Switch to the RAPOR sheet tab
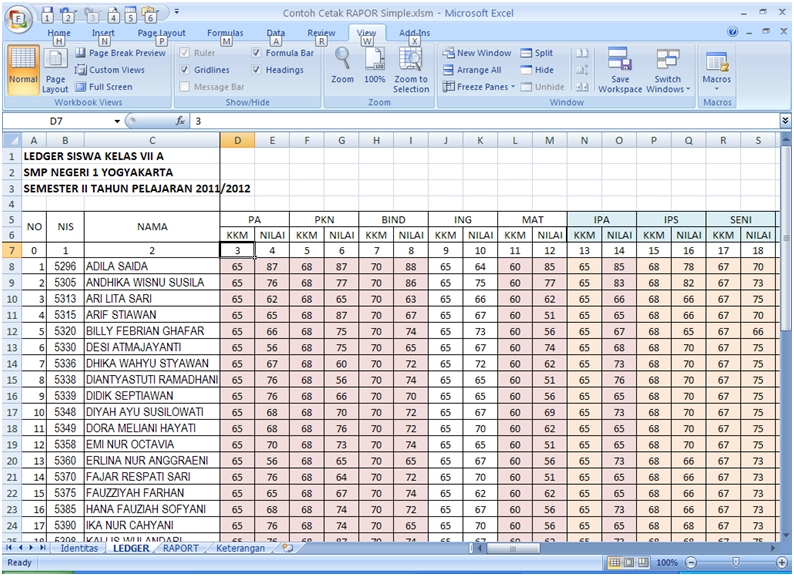 181,548
